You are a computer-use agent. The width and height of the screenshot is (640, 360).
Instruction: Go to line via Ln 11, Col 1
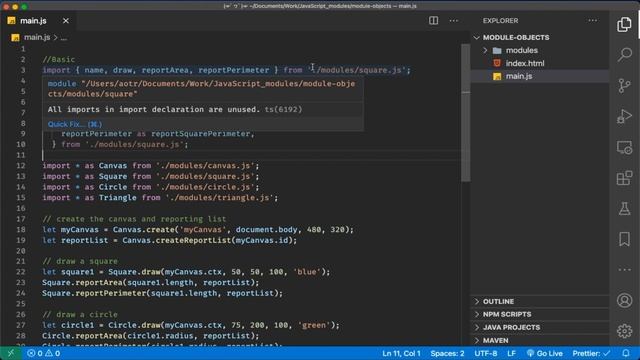(401, 353)
